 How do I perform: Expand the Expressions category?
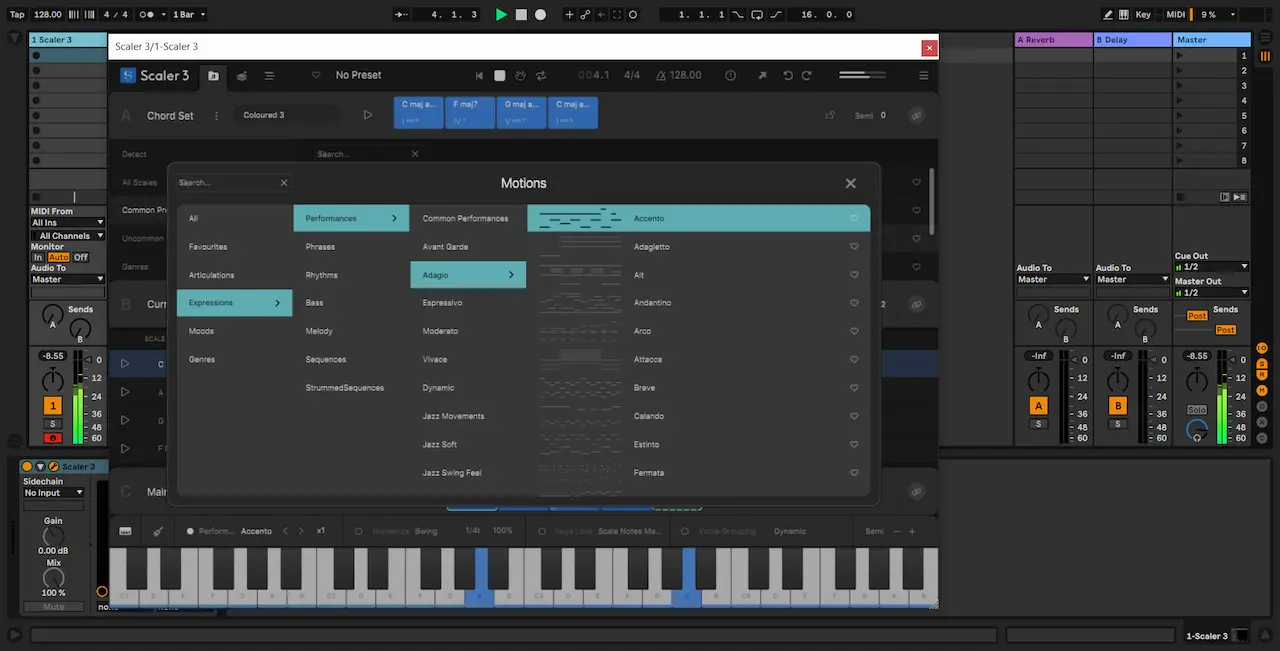(x=234, y=303)
